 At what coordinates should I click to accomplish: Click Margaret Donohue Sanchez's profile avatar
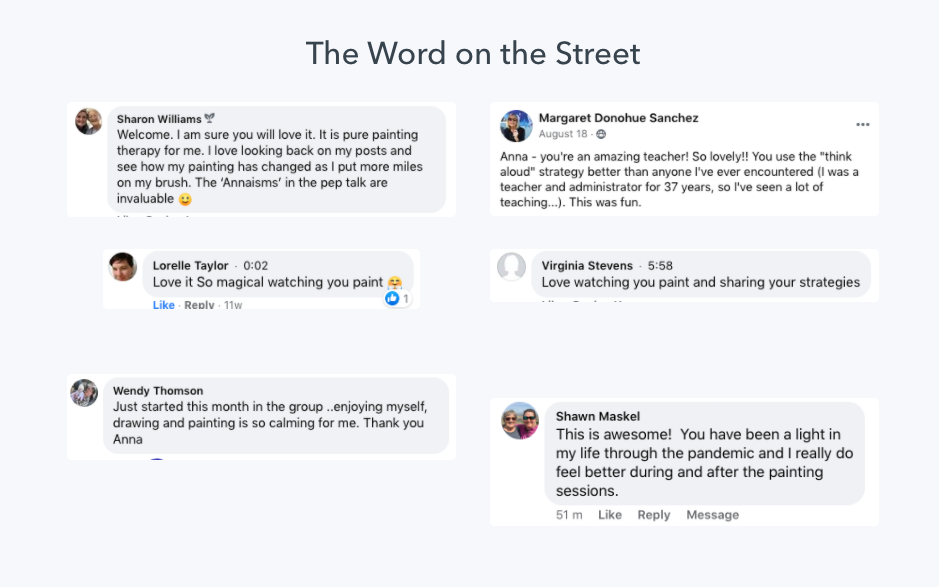click(516, 126)
